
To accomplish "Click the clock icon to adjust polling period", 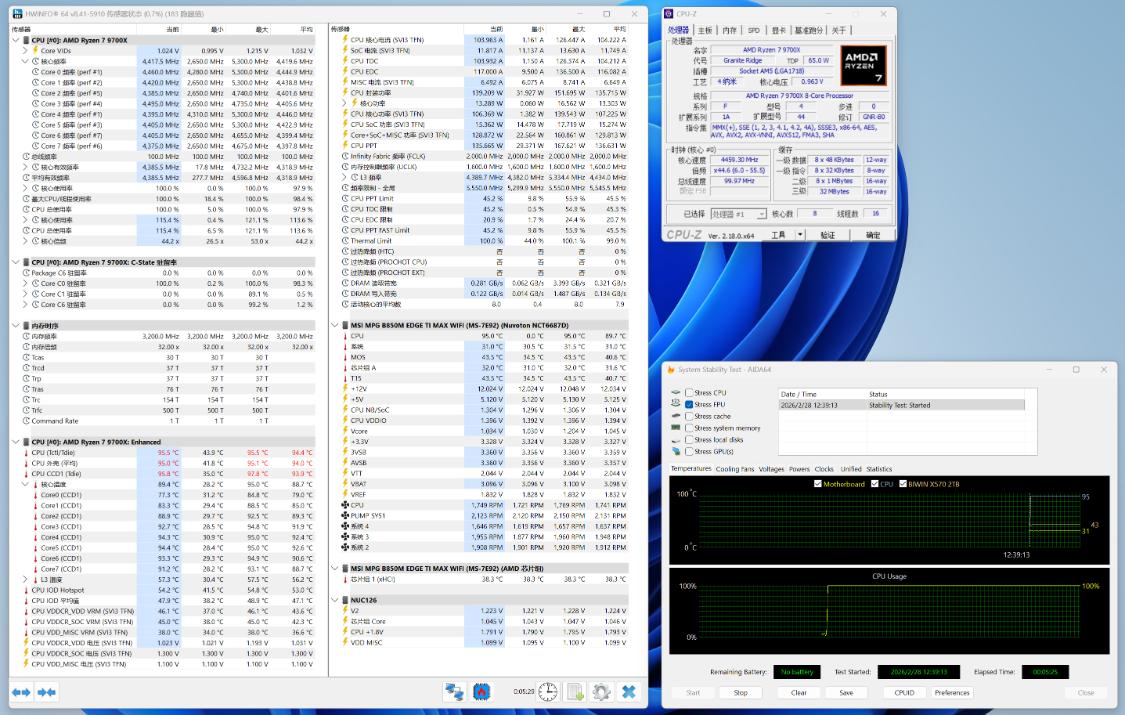I will tap(548, 691).
